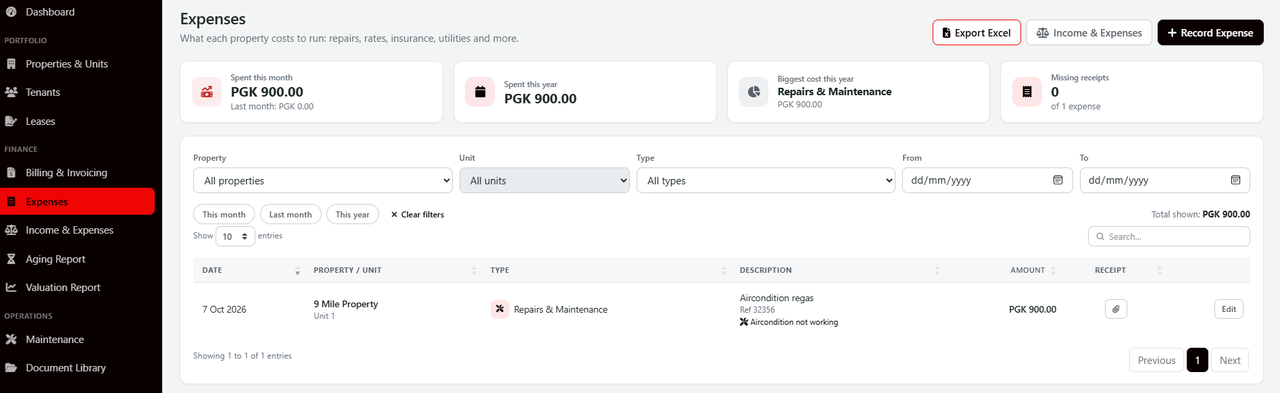Edit the 9 Mile Property expense
The image size is (1280, 393).
click(1229, 309)
